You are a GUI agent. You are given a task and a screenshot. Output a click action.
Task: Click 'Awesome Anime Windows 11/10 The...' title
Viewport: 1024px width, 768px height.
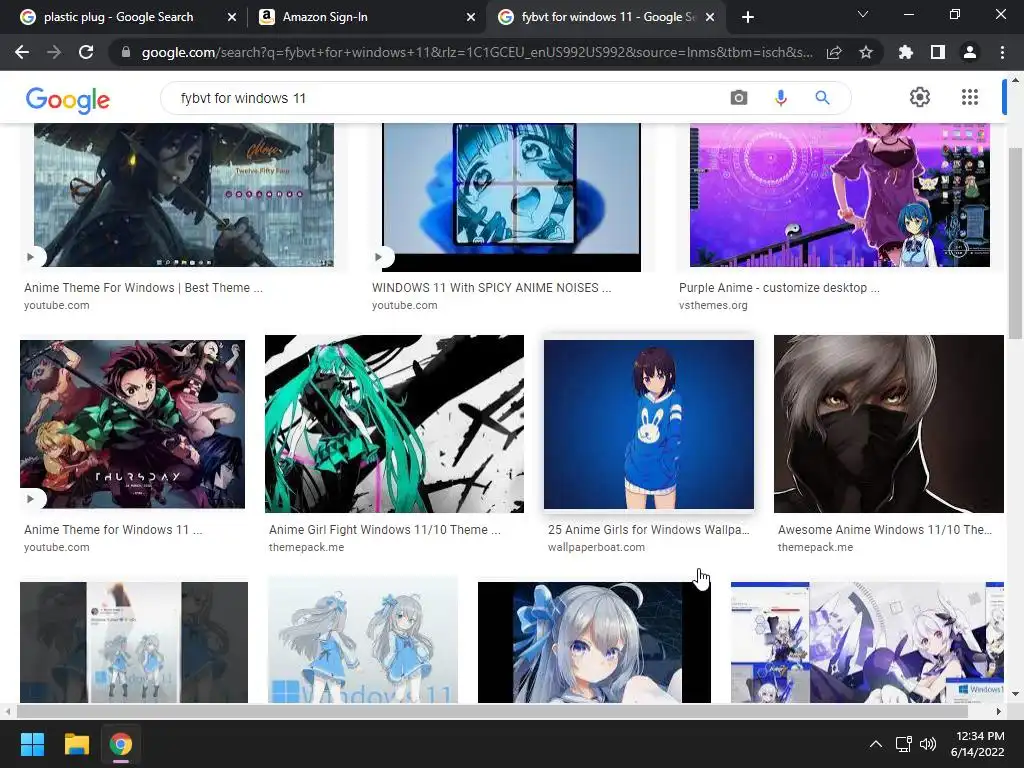(884, 530)
